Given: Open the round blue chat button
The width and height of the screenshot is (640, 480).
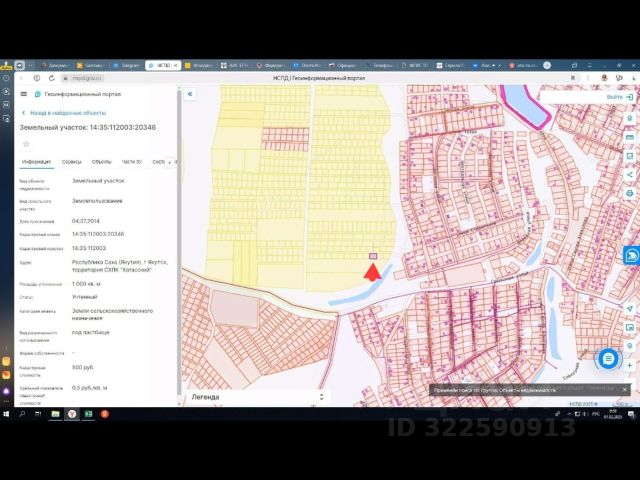Looking at the screenshot, I should (608, 359).
